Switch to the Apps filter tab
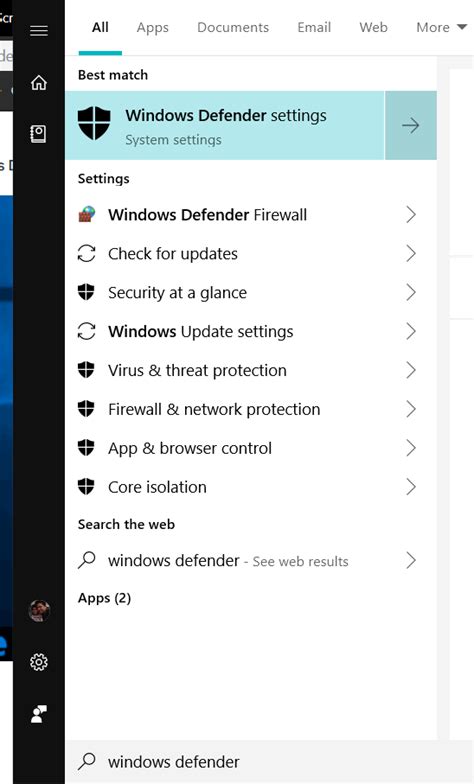Image resolution: width=474 pixels, height=784 pixels. tap(152, 28)
